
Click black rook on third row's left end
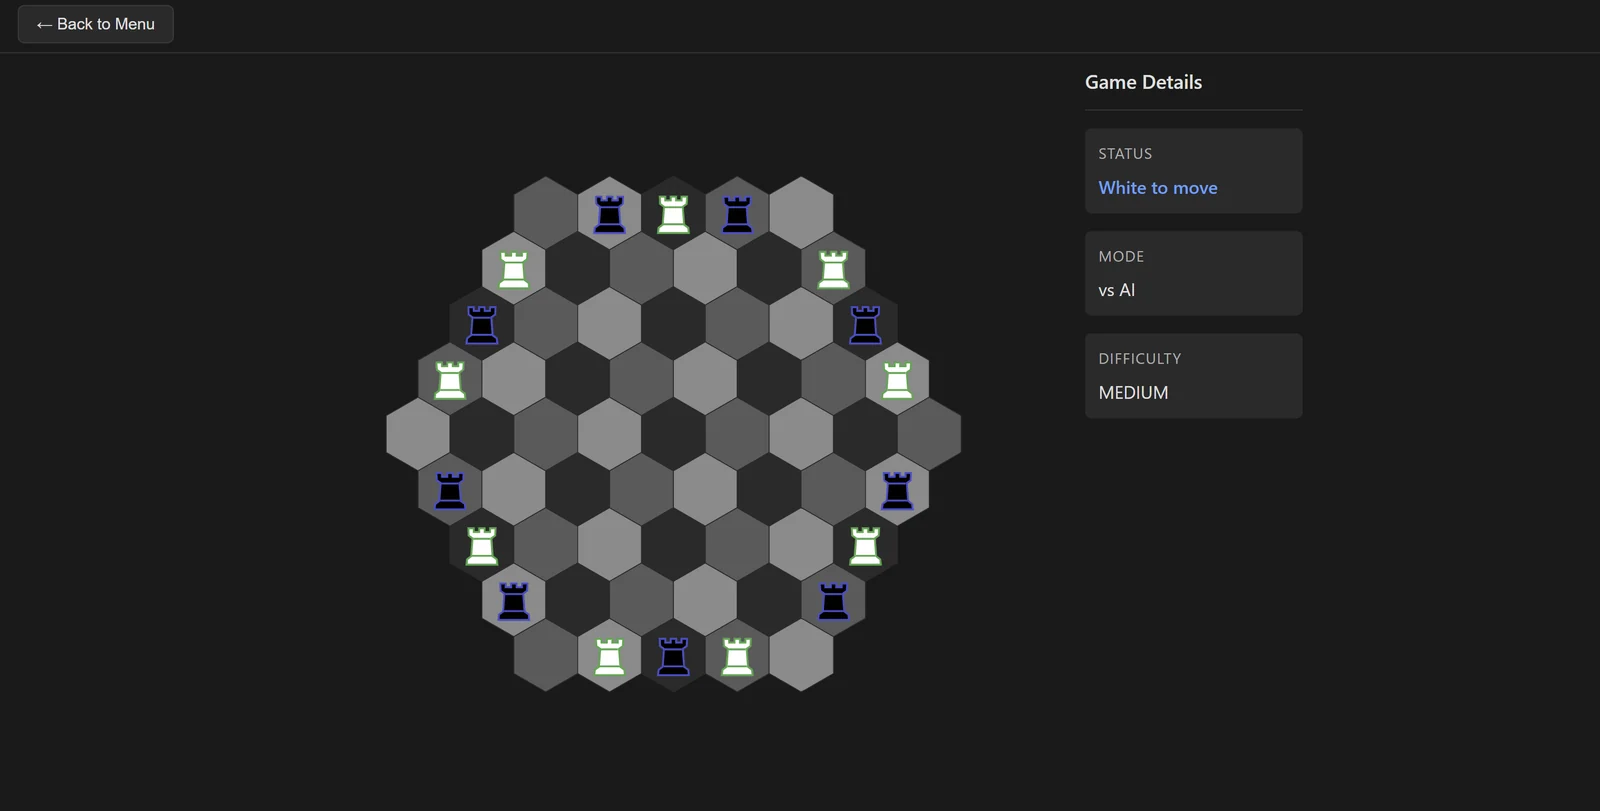pos(481,325)
